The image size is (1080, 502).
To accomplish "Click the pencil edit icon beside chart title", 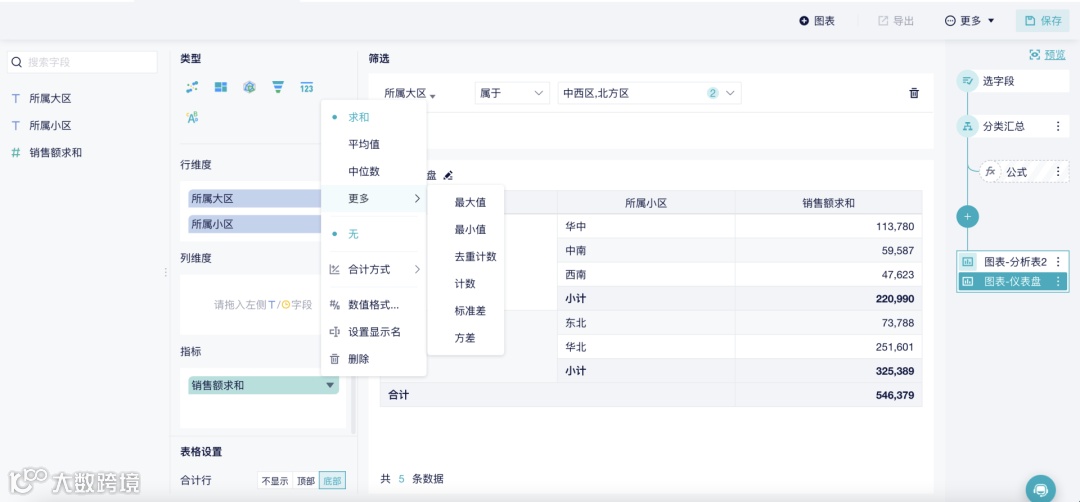I will pyautogui.click(x=448, y=176).
